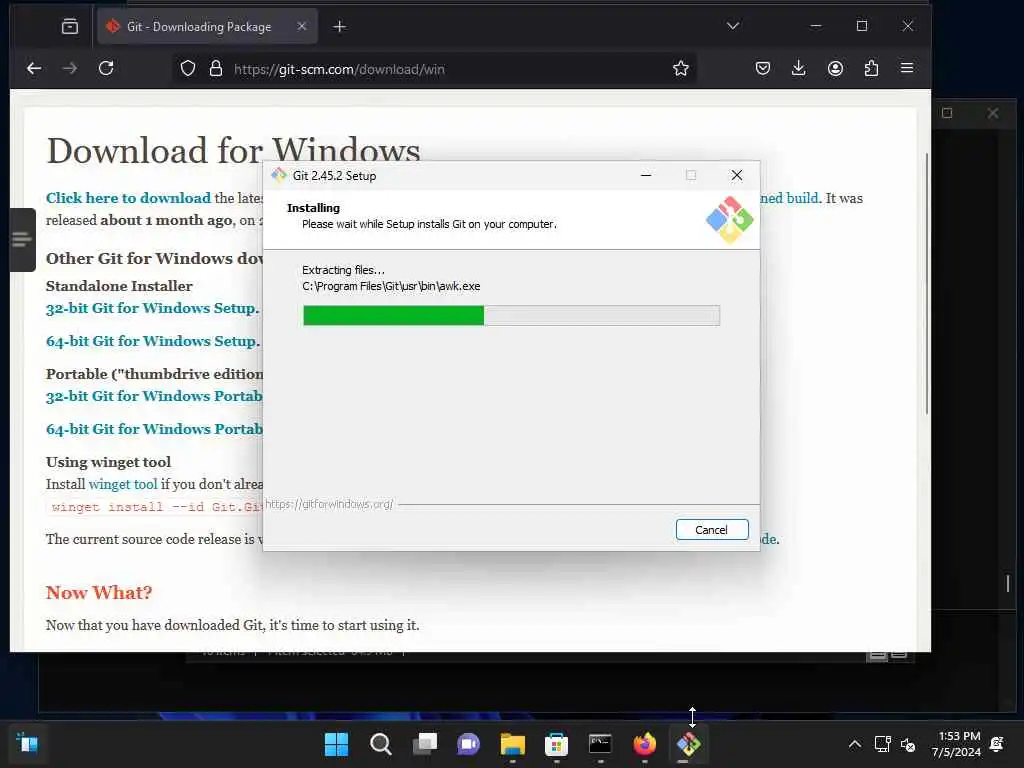This screenshot has height=768, width=1024.
Task: Click the Git logo in setup header
Action: [x=729, y=220]
